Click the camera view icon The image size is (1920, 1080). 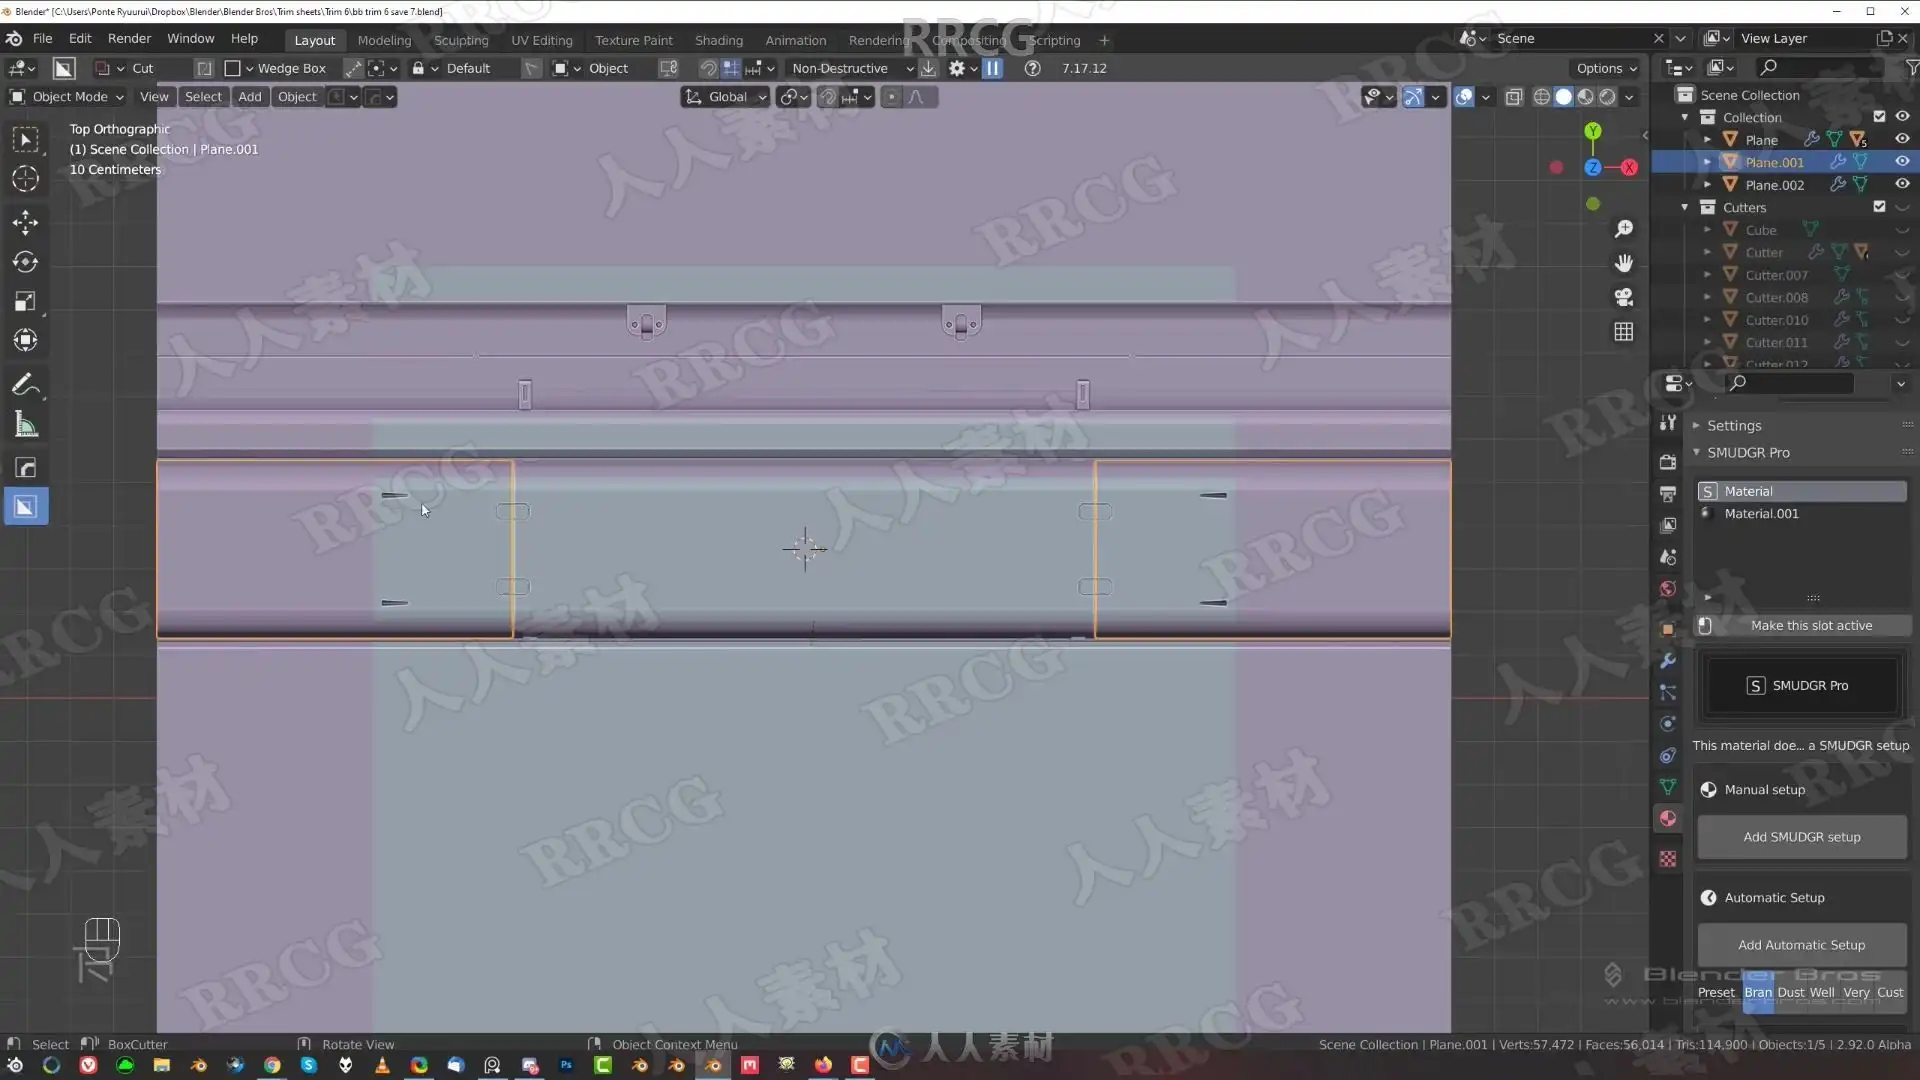point(1624,297)
